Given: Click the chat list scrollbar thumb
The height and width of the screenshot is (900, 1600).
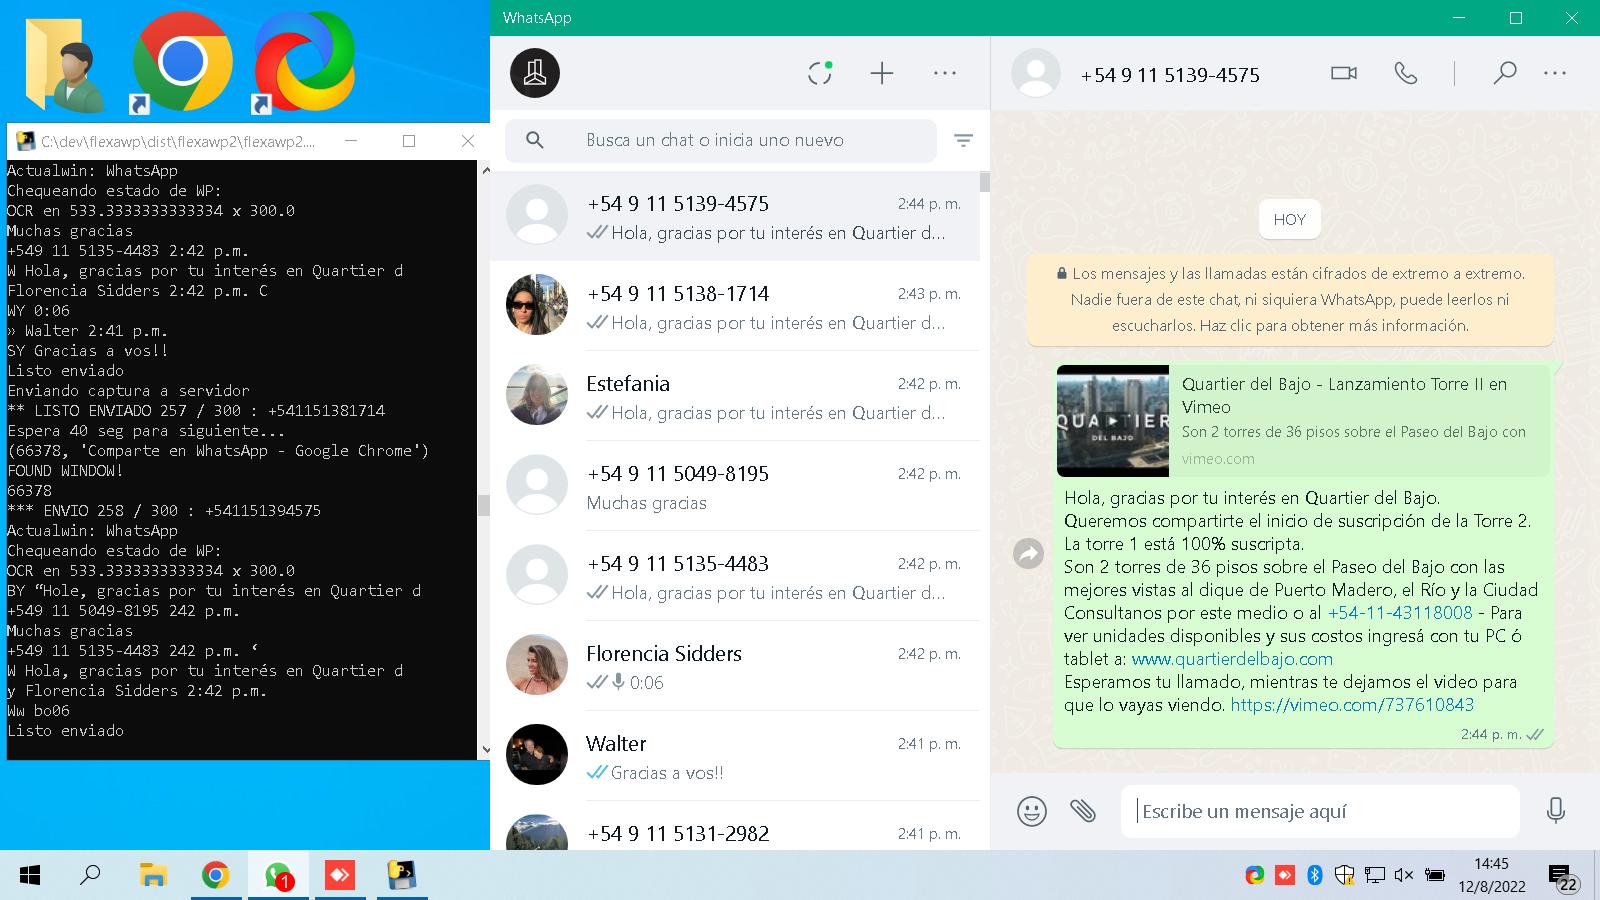Looking at the screenshot, I should click(x=985, y=182).
